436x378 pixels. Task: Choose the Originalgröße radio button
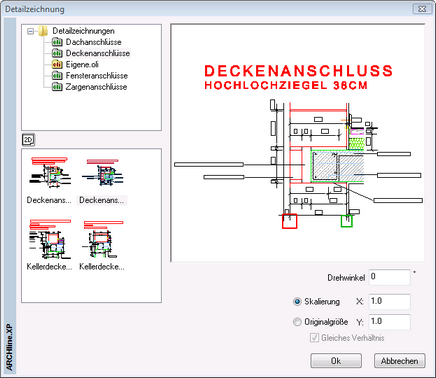[x=297, y=322]
